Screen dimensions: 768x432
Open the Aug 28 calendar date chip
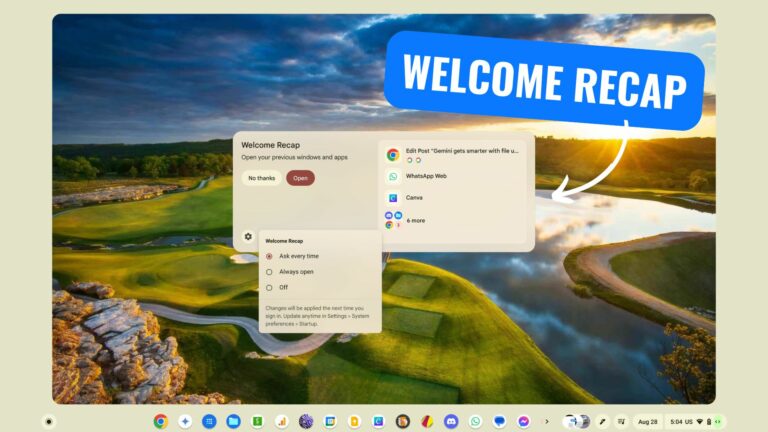(x=648, y=421)
